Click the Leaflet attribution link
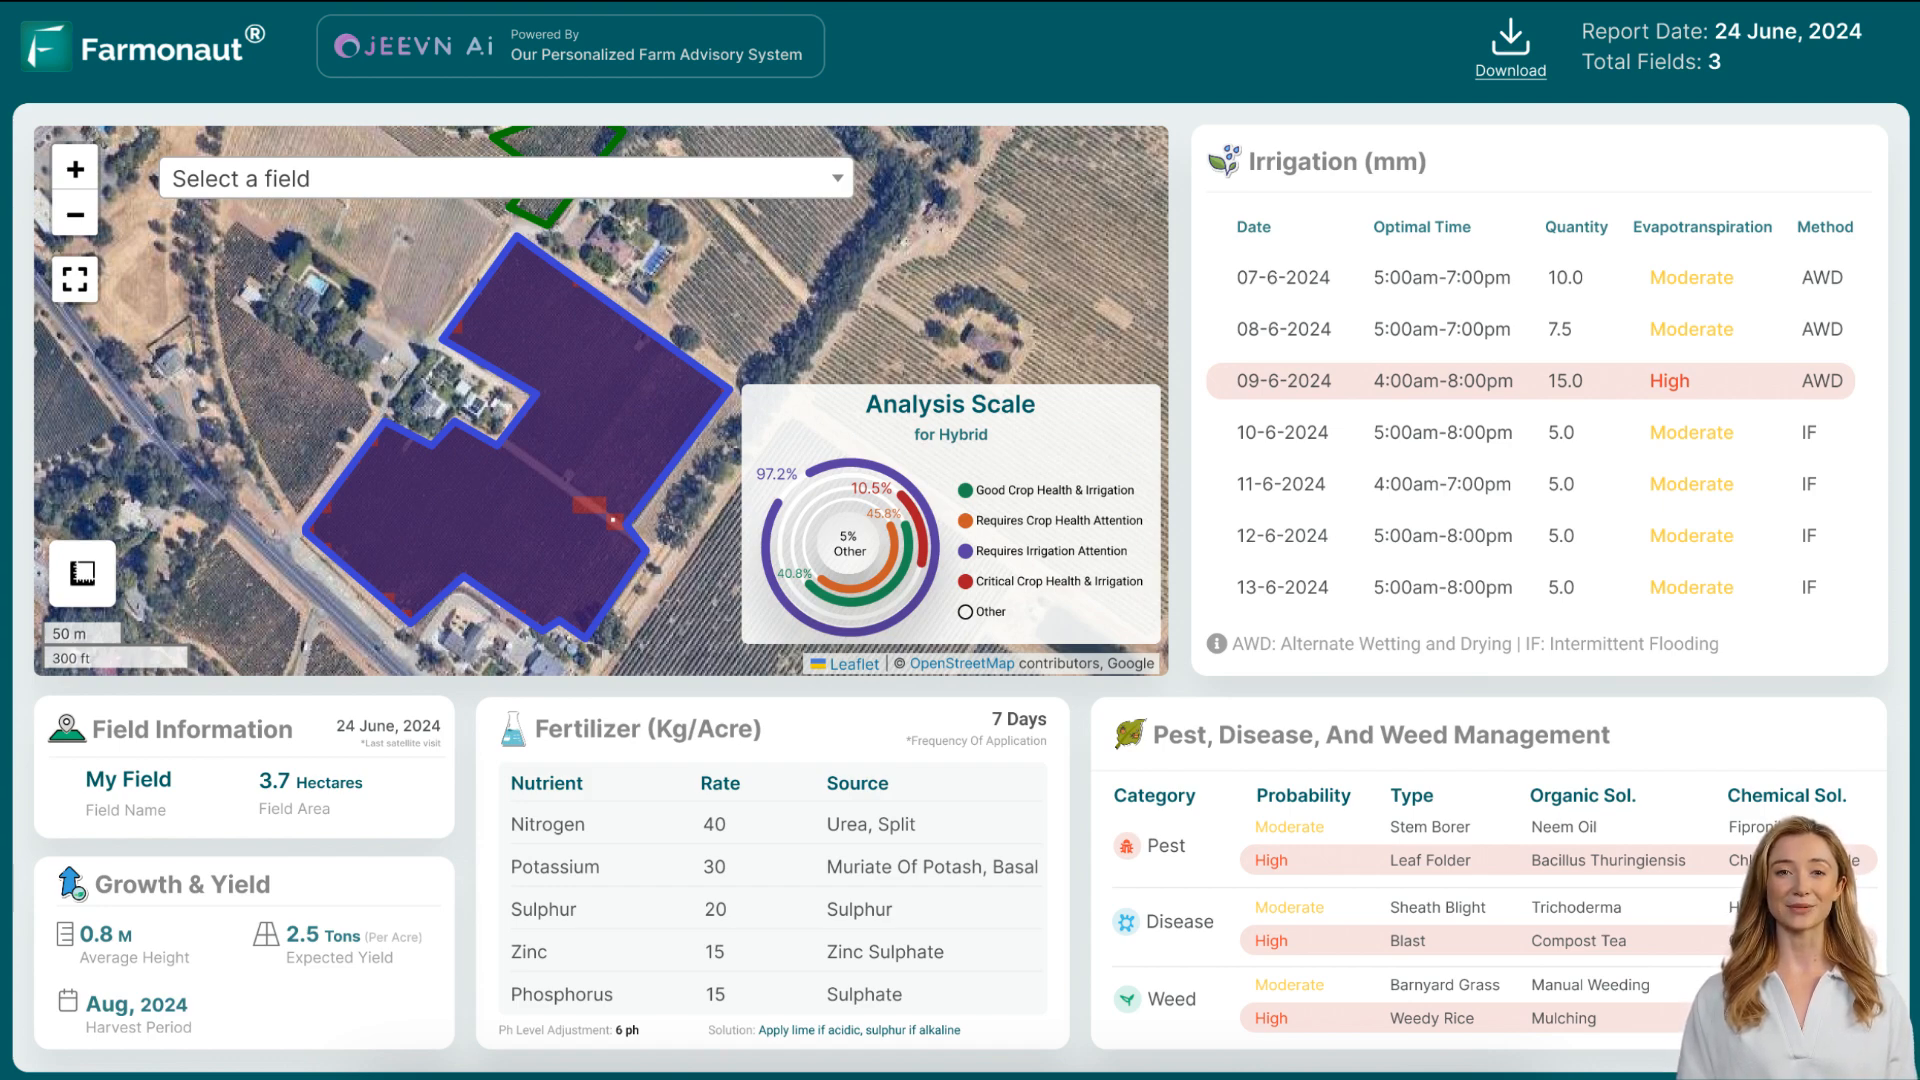 click(x=853, y=663)
